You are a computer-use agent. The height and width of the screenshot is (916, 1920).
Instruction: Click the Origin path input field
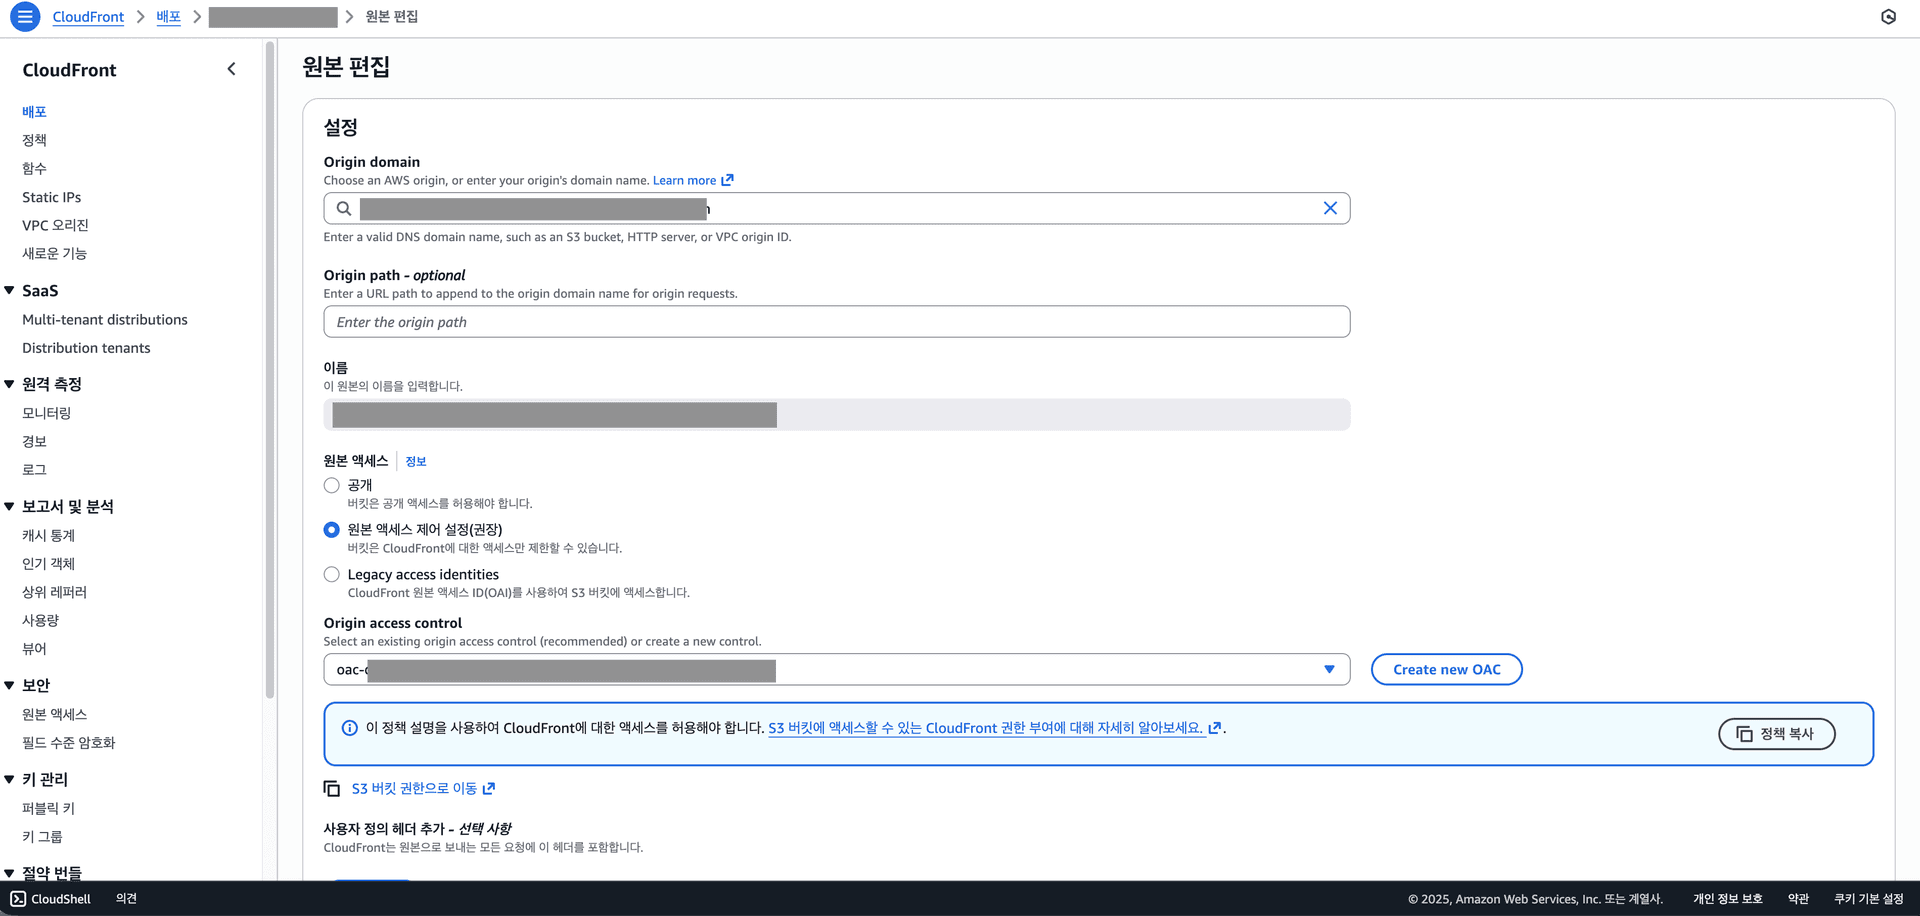(836, 322)
